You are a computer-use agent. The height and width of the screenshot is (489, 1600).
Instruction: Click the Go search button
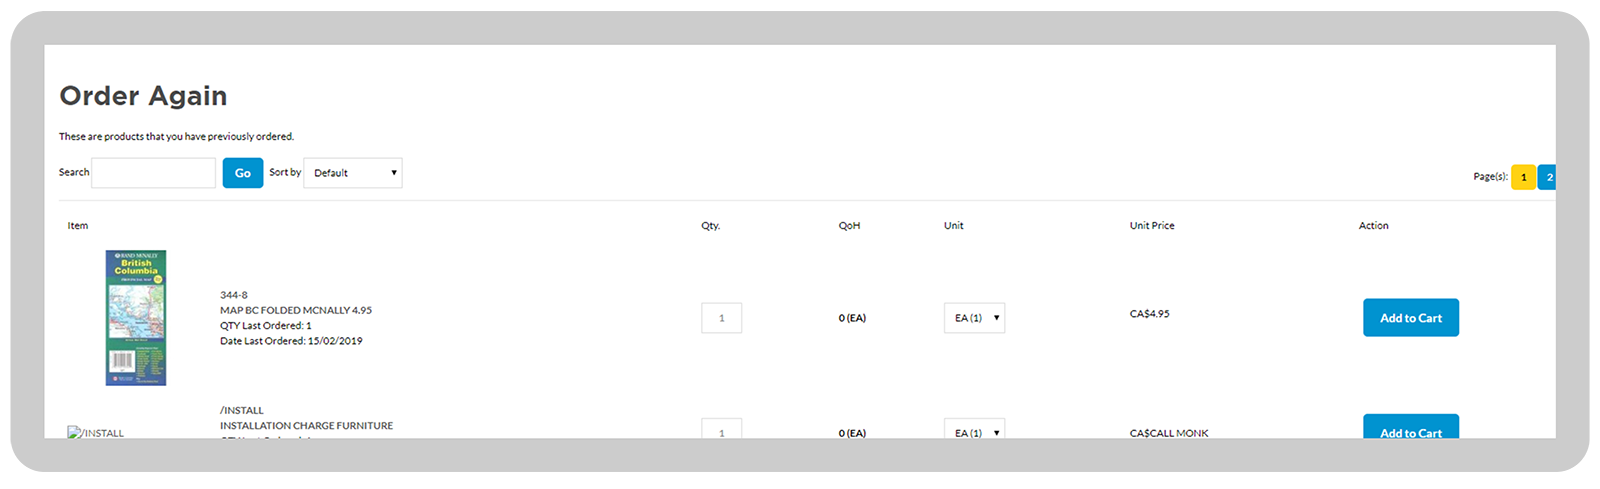pos(243,173)
